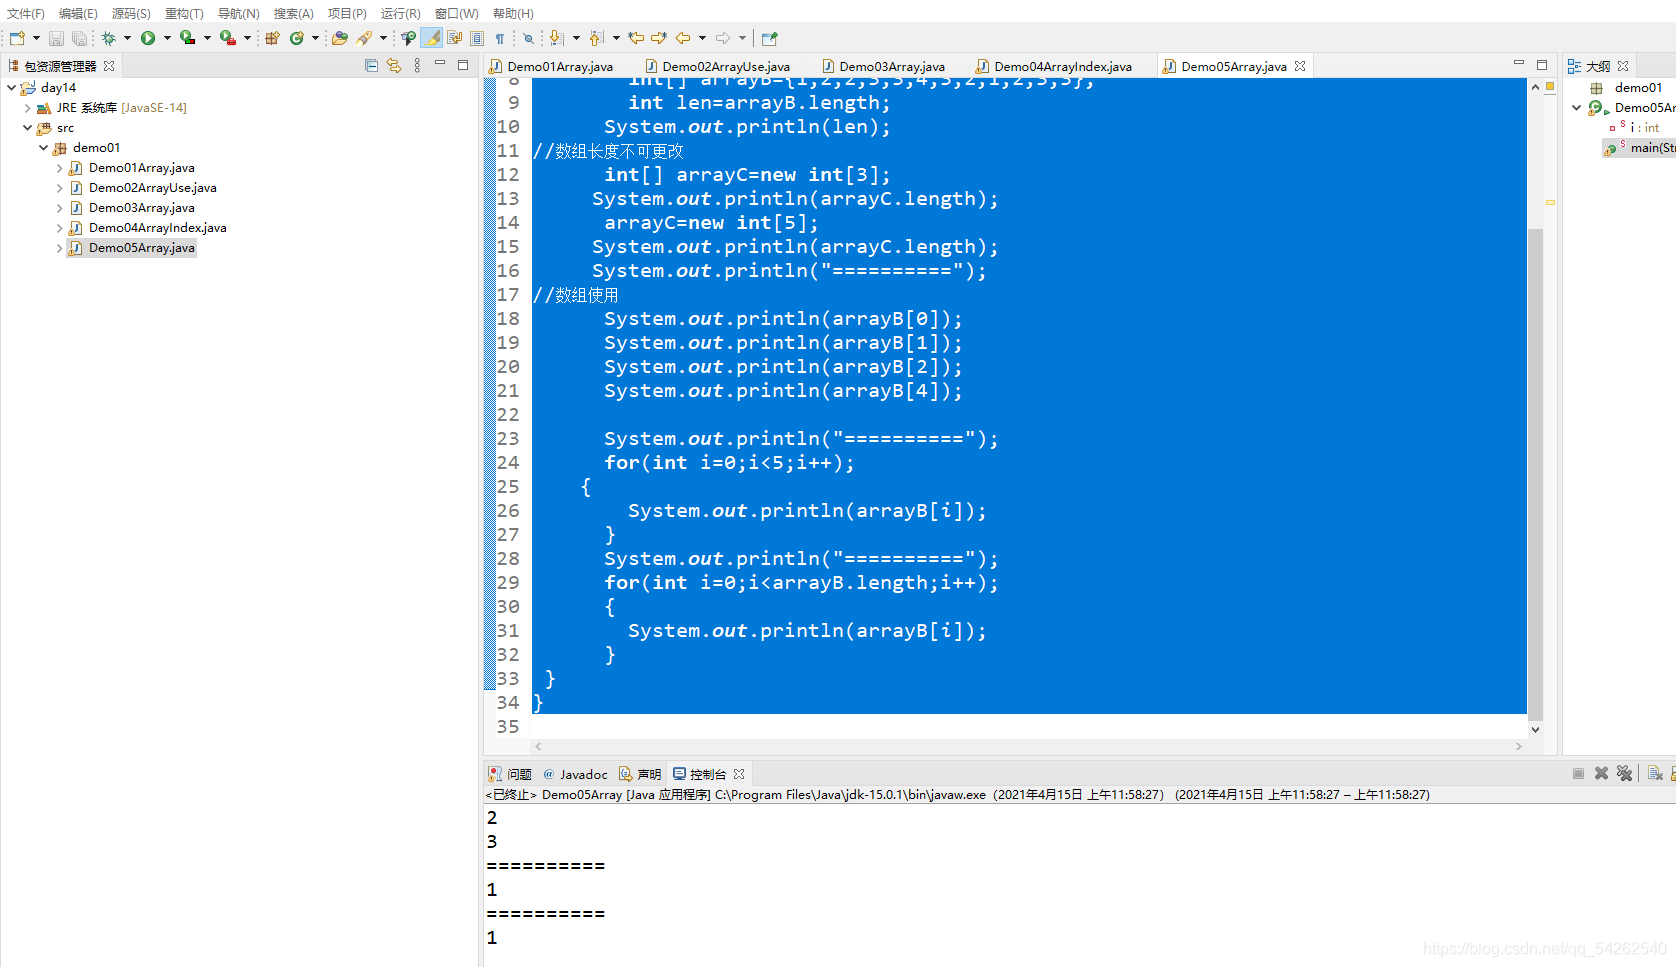1676x967 pixels.
Task: Open the 源码(S) menu
Action: coord(131,13)
